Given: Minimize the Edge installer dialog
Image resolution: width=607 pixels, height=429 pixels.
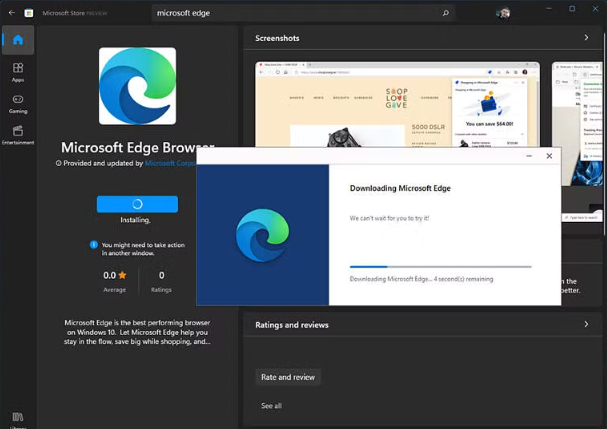Looking at the screenshot, I should [x=529, y=156].
